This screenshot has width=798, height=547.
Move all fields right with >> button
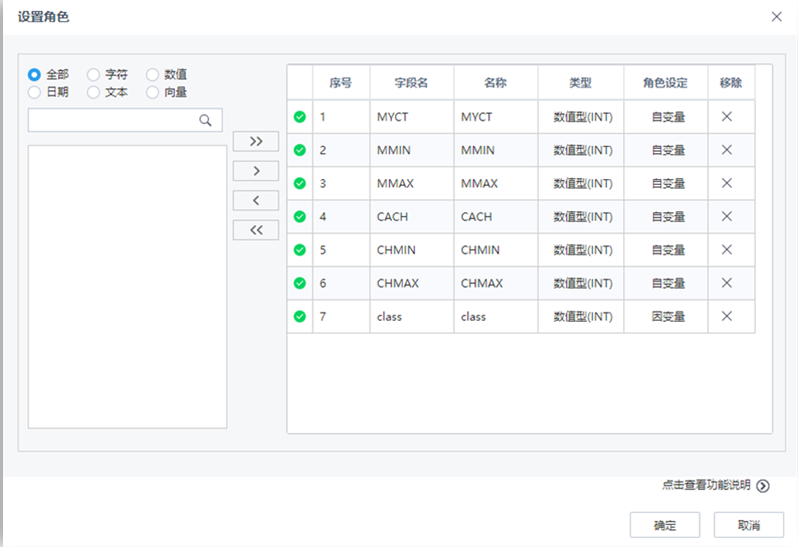[x=256, y=142]
